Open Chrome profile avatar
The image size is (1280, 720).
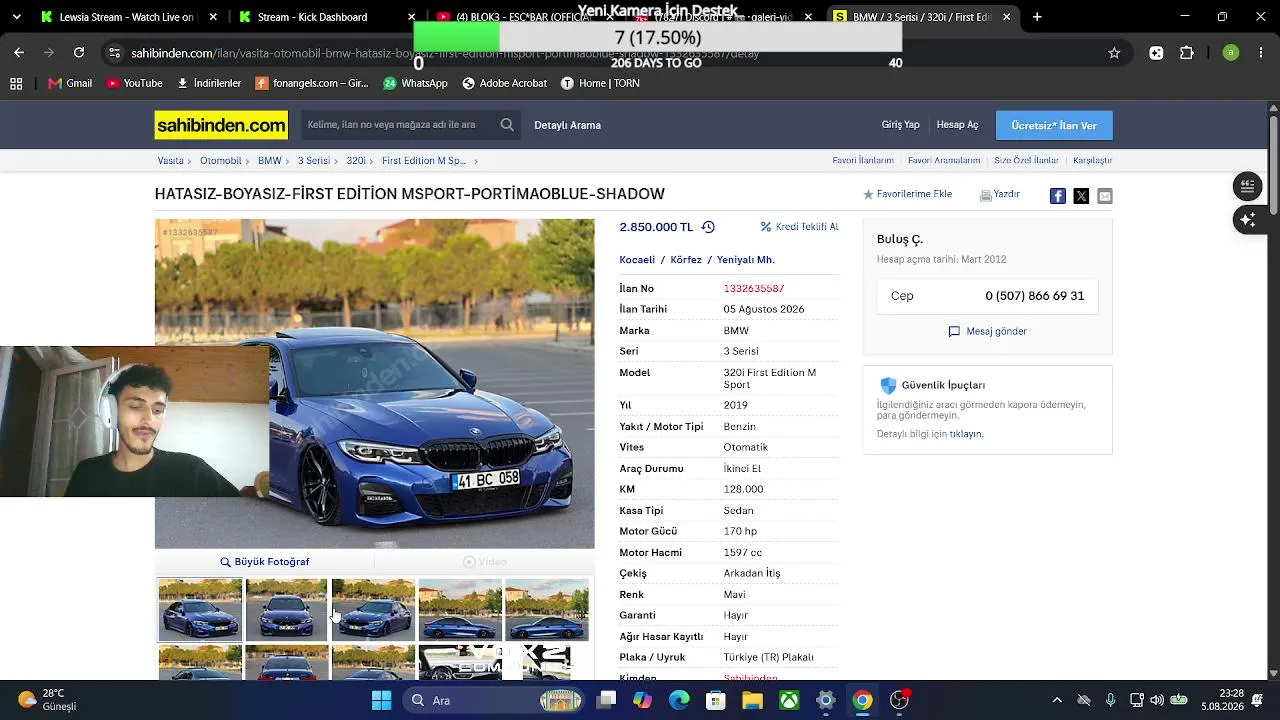(x=1231, y=53)
